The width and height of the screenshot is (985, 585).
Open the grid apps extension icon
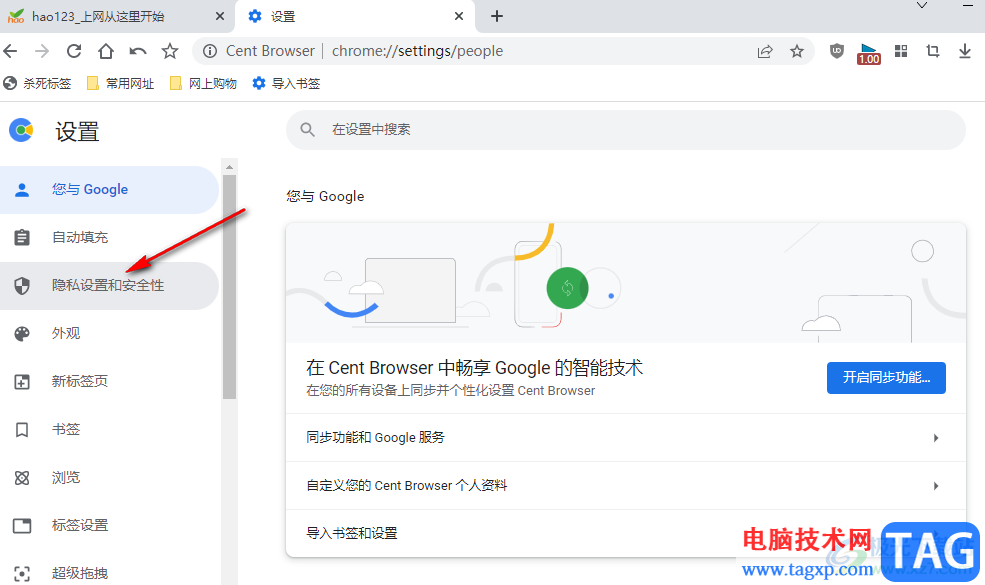[901, 52]
